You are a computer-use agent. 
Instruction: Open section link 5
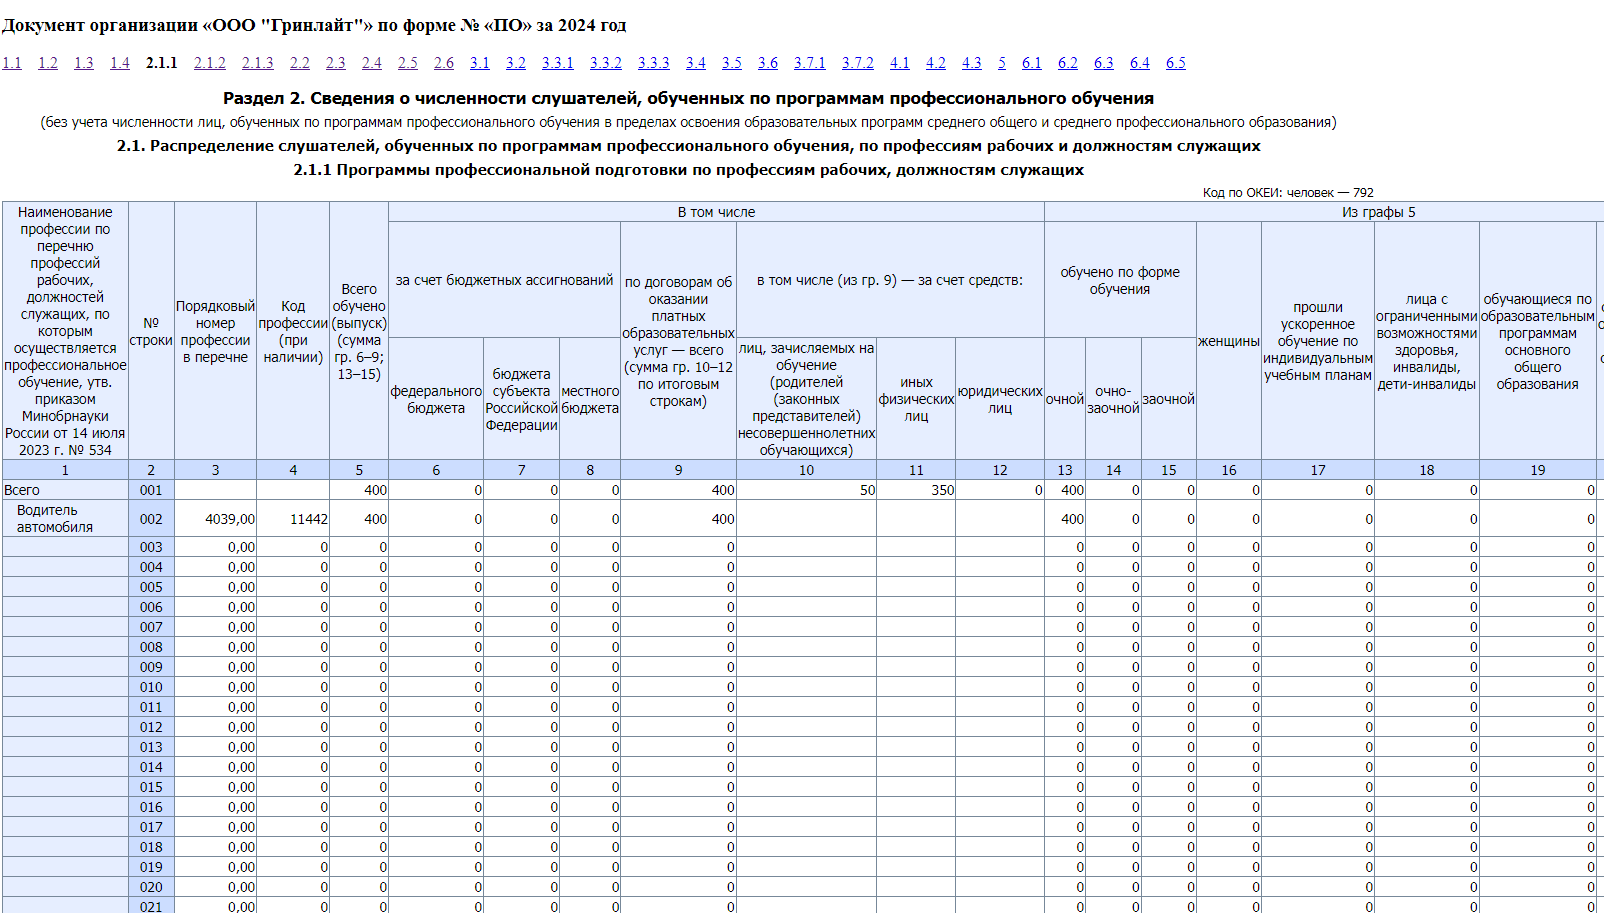click(1002, 63)
